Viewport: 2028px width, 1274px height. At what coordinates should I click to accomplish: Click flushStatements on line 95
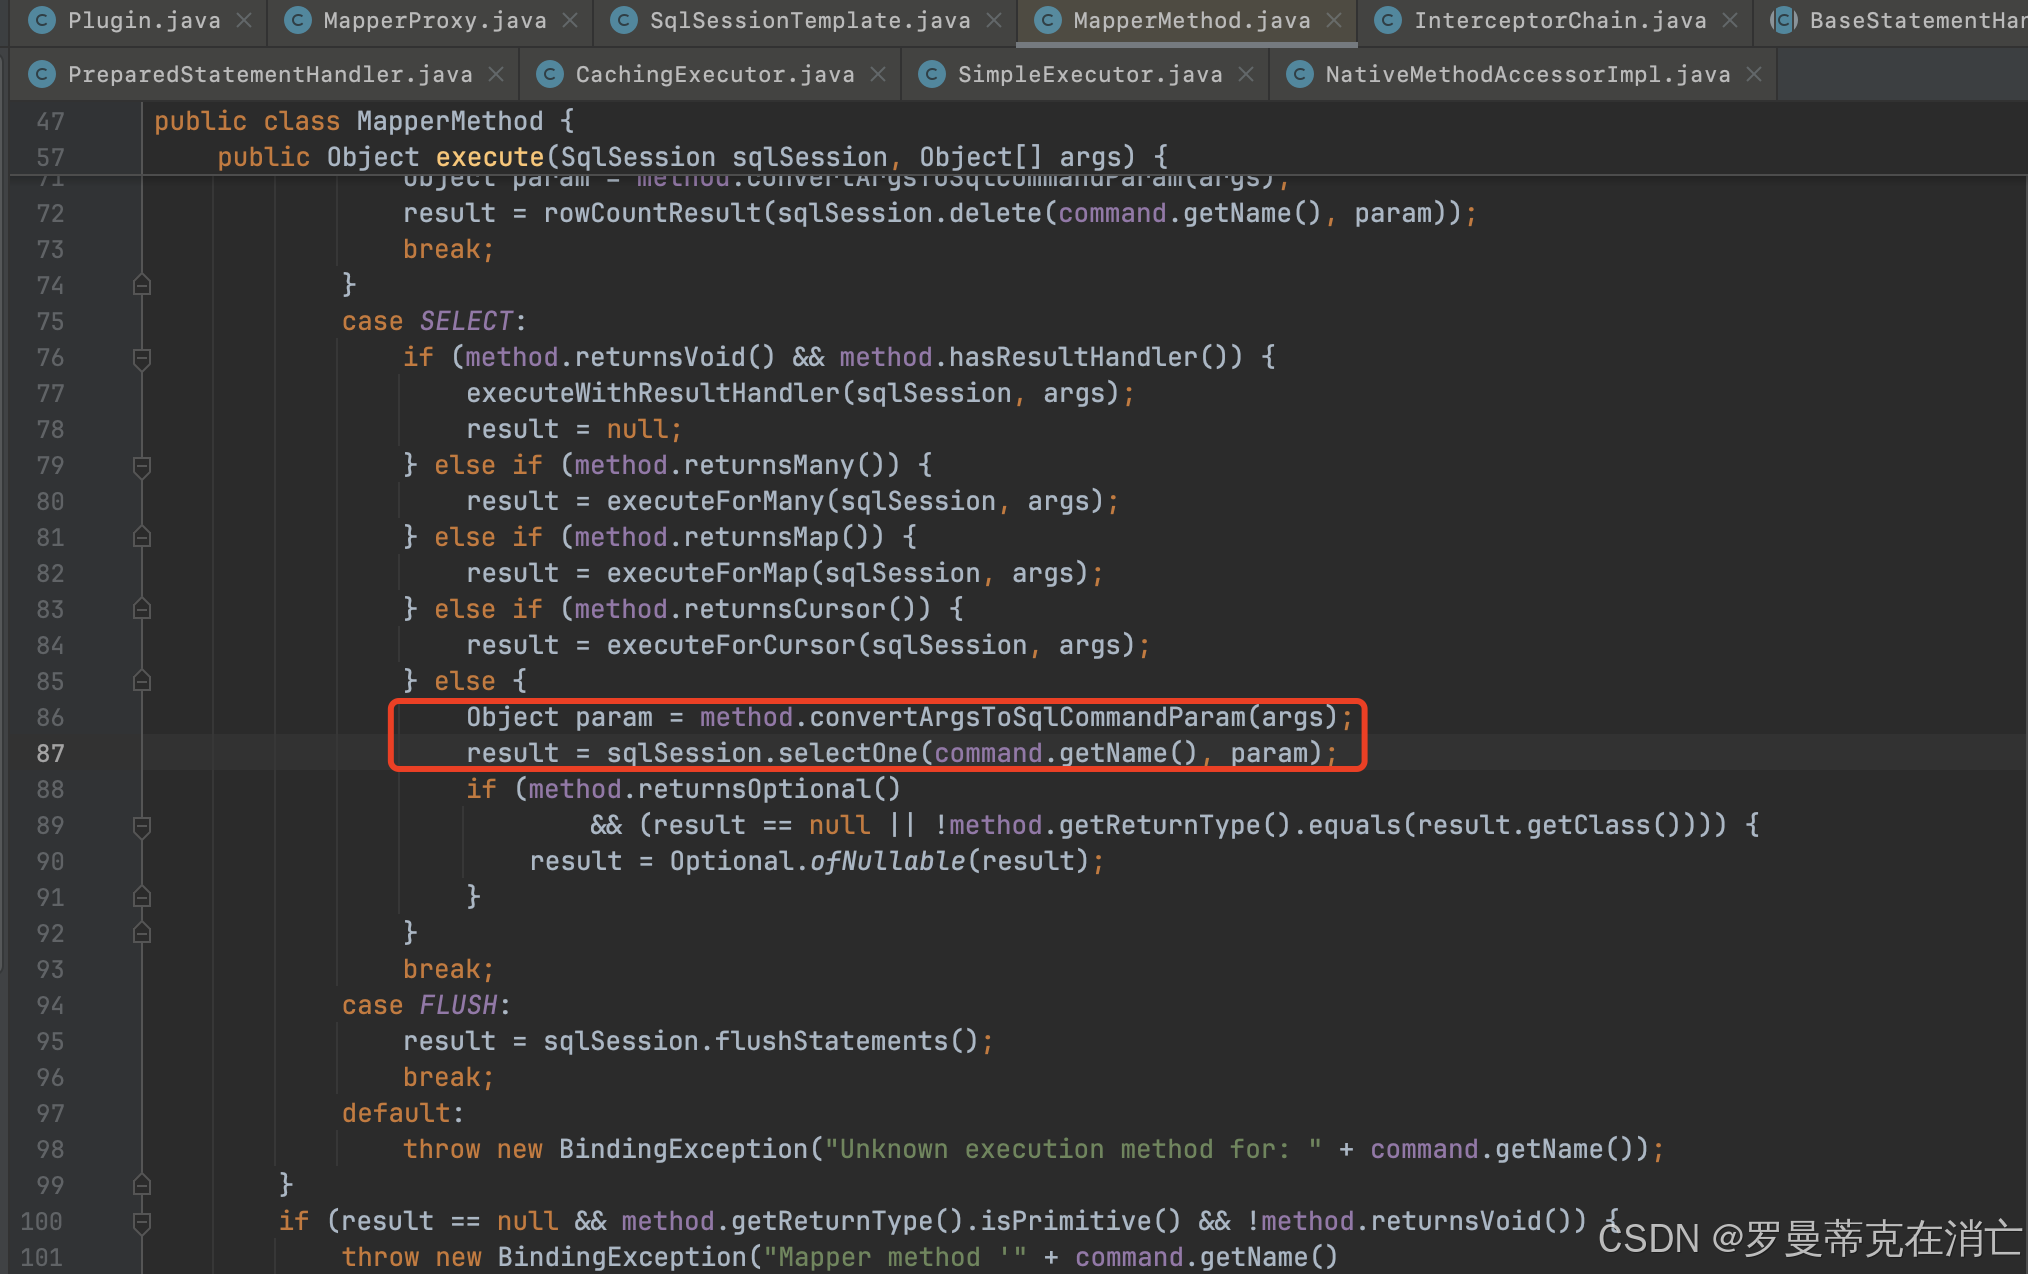(x=831, y=1041)
